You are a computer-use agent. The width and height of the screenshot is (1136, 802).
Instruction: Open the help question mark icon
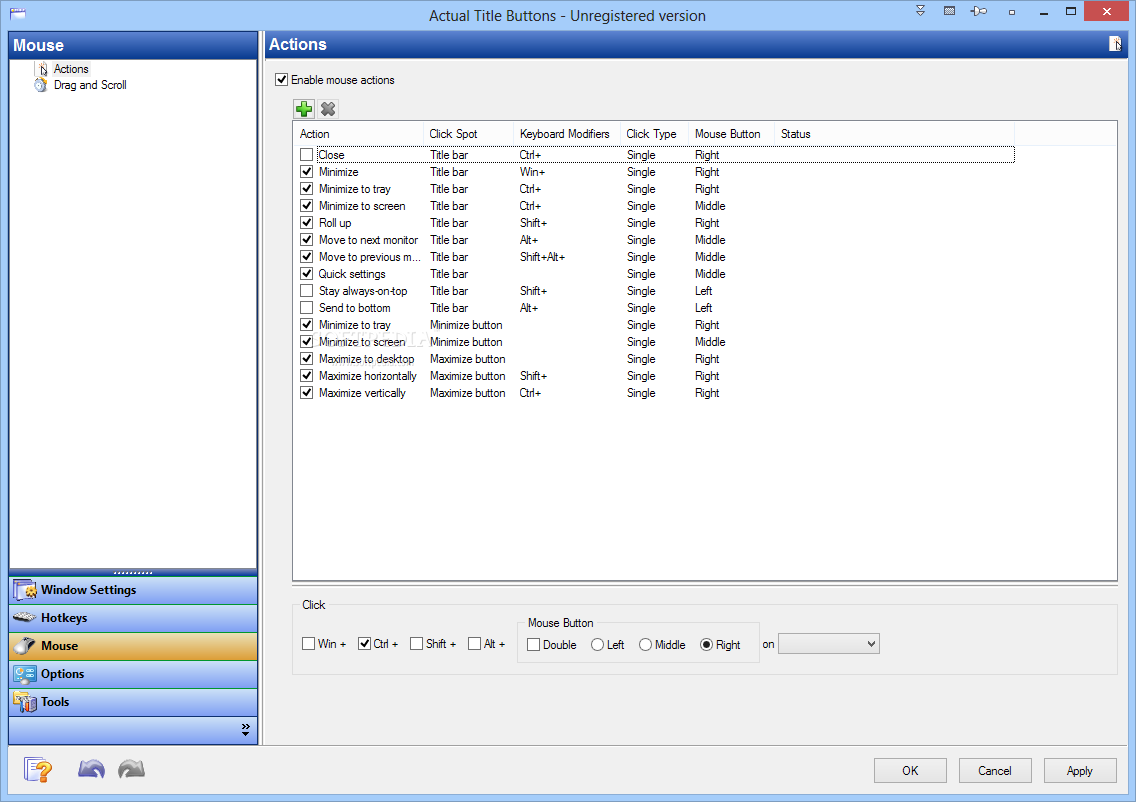click(38, 769)
